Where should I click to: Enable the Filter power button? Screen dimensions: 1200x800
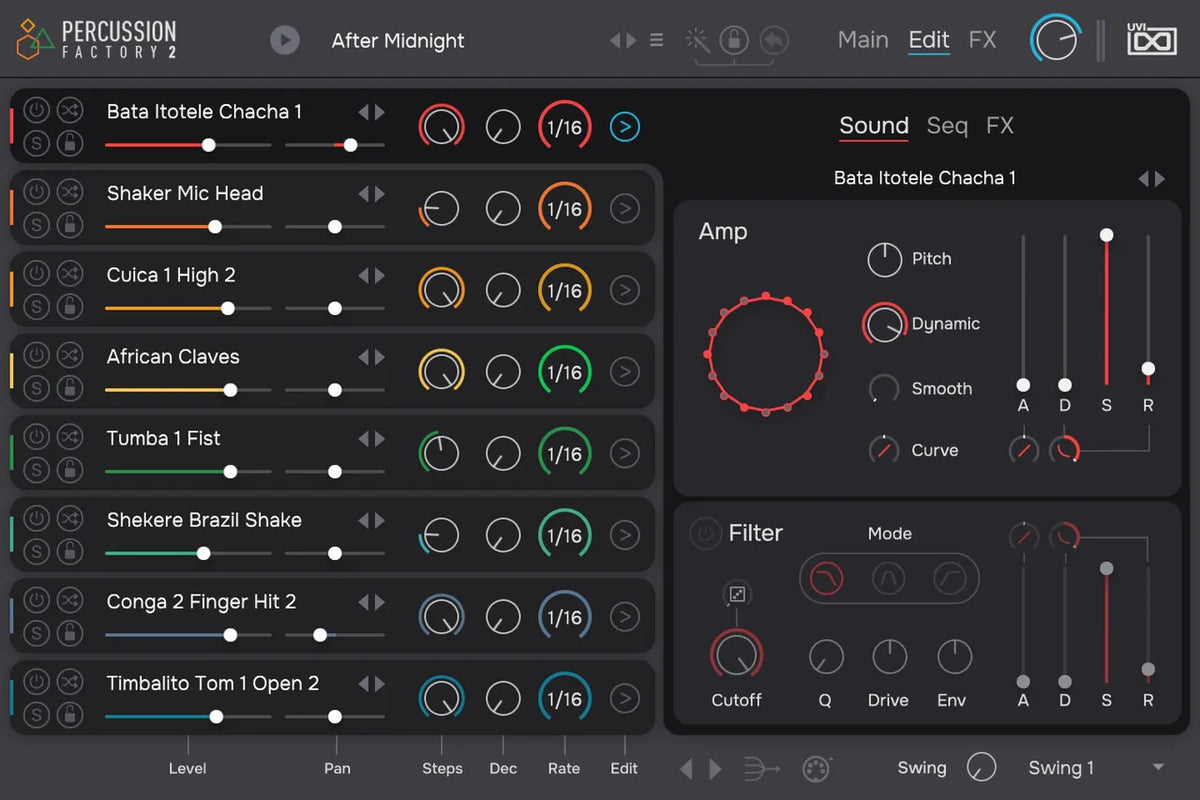pyautogui.click(x=705, y=534)
